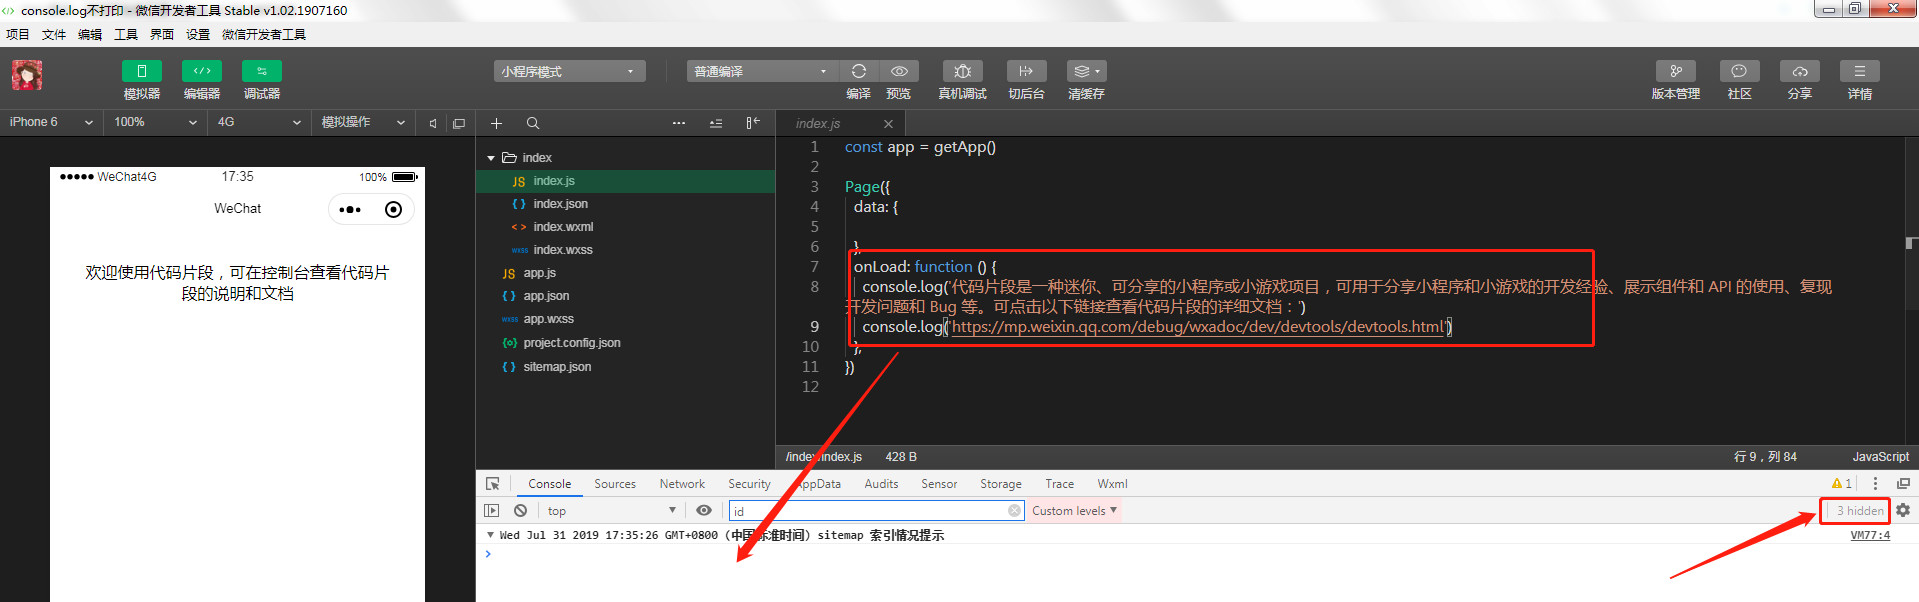
Task: Click the user avatar in toolbar
Action: (27, 75)
